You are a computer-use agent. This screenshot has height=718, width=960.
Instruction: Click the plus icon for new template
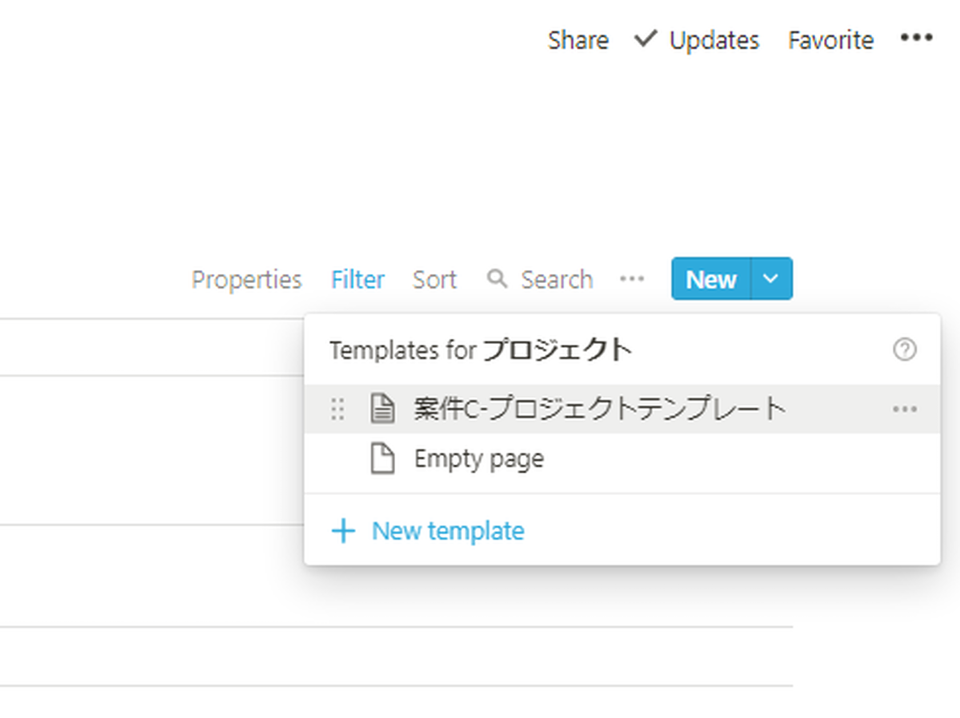pyautogui.click(x=343, y=531)
